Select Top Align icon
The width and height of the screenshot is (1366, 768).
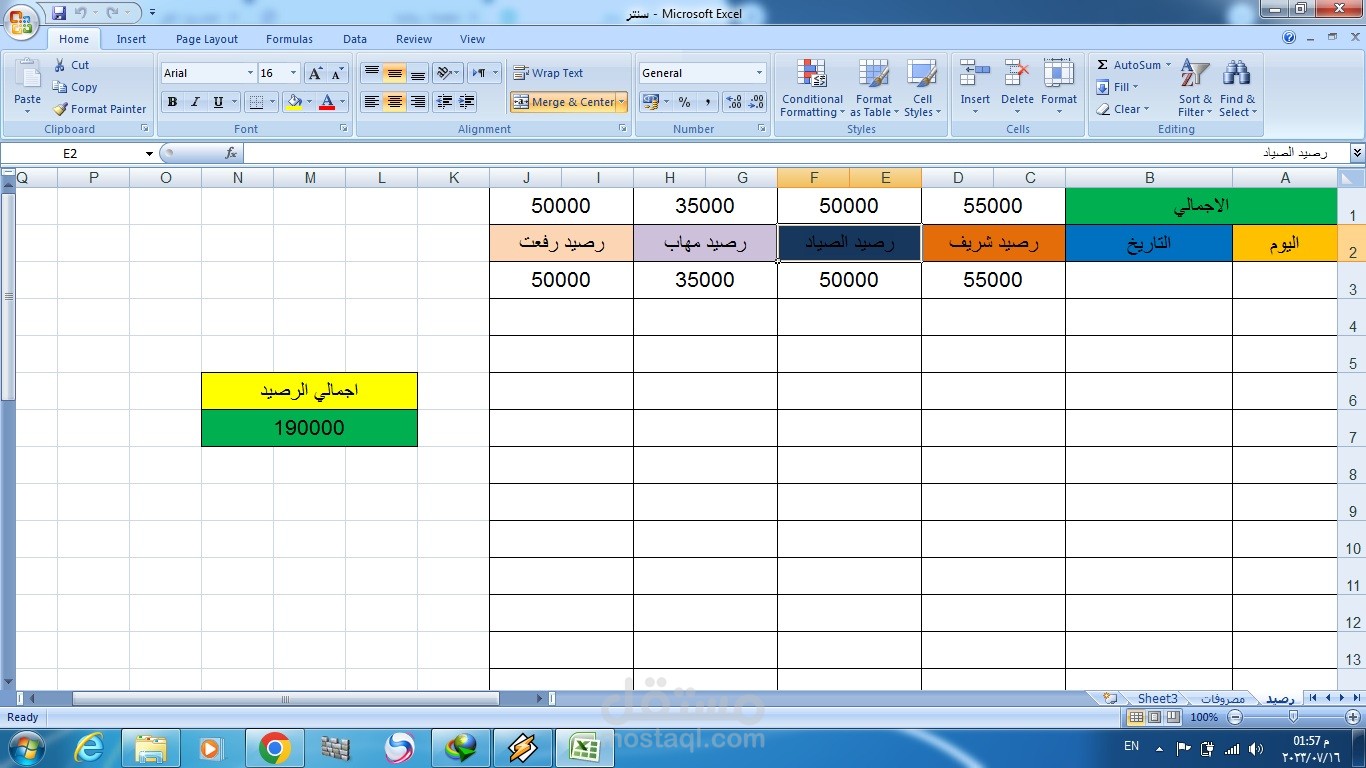tap(371, 73)
